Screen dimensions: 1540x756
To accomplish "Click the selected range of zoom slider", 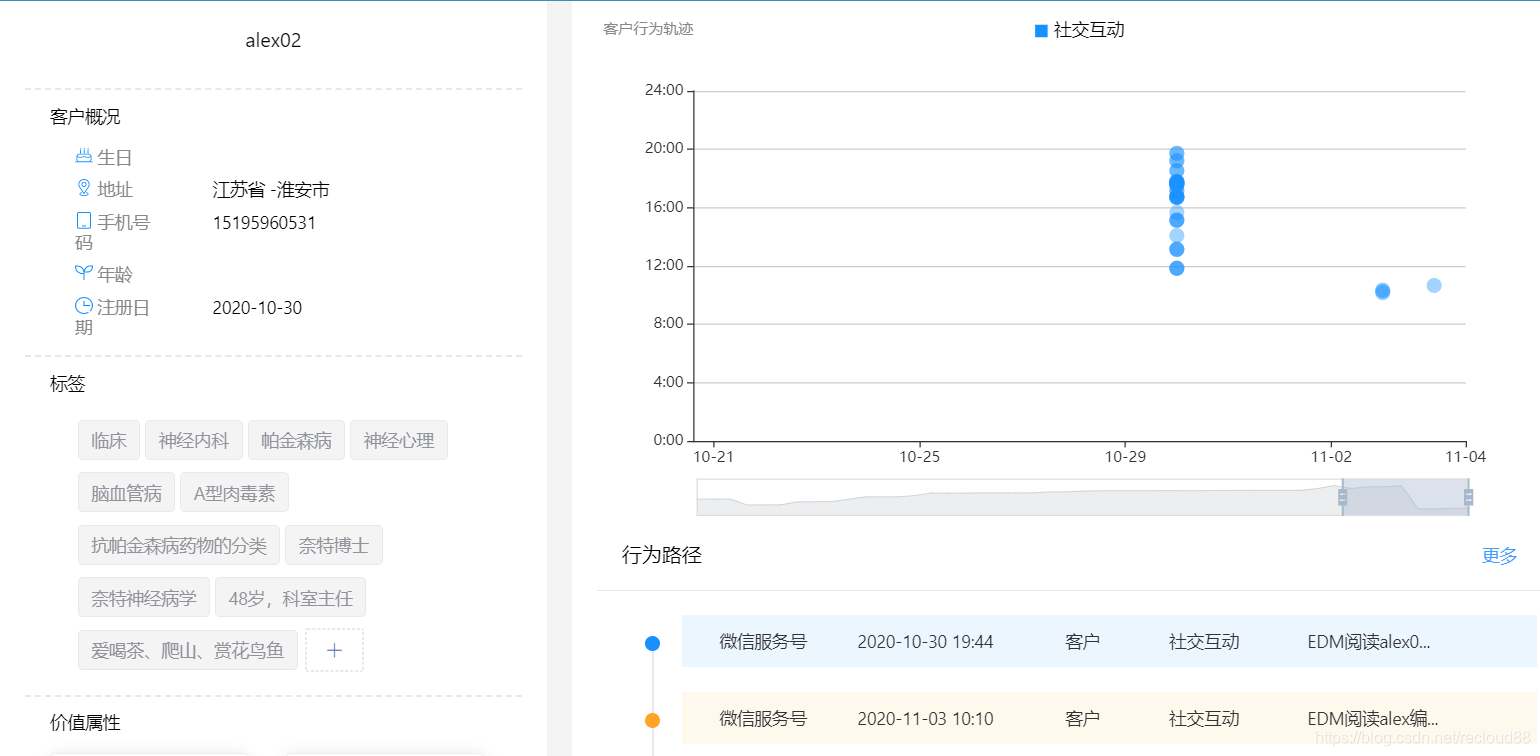I will click(x=1405, y=497).
